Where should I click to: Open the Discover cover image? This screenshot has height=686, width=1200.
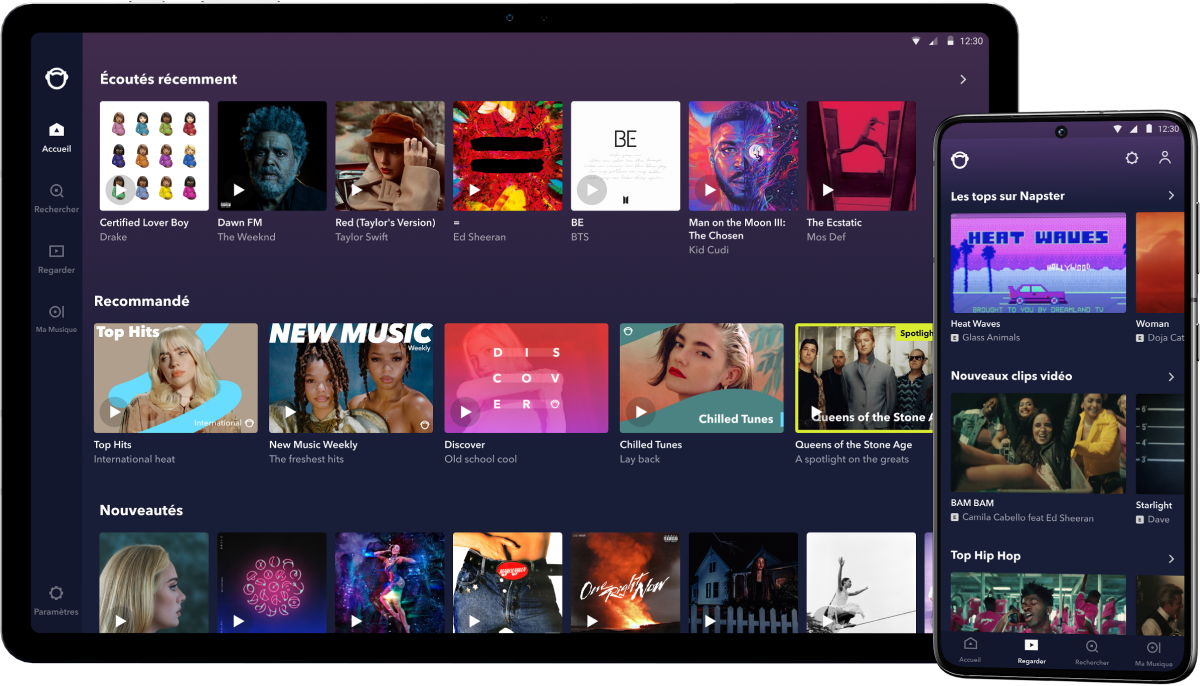[x=526, y=378]
